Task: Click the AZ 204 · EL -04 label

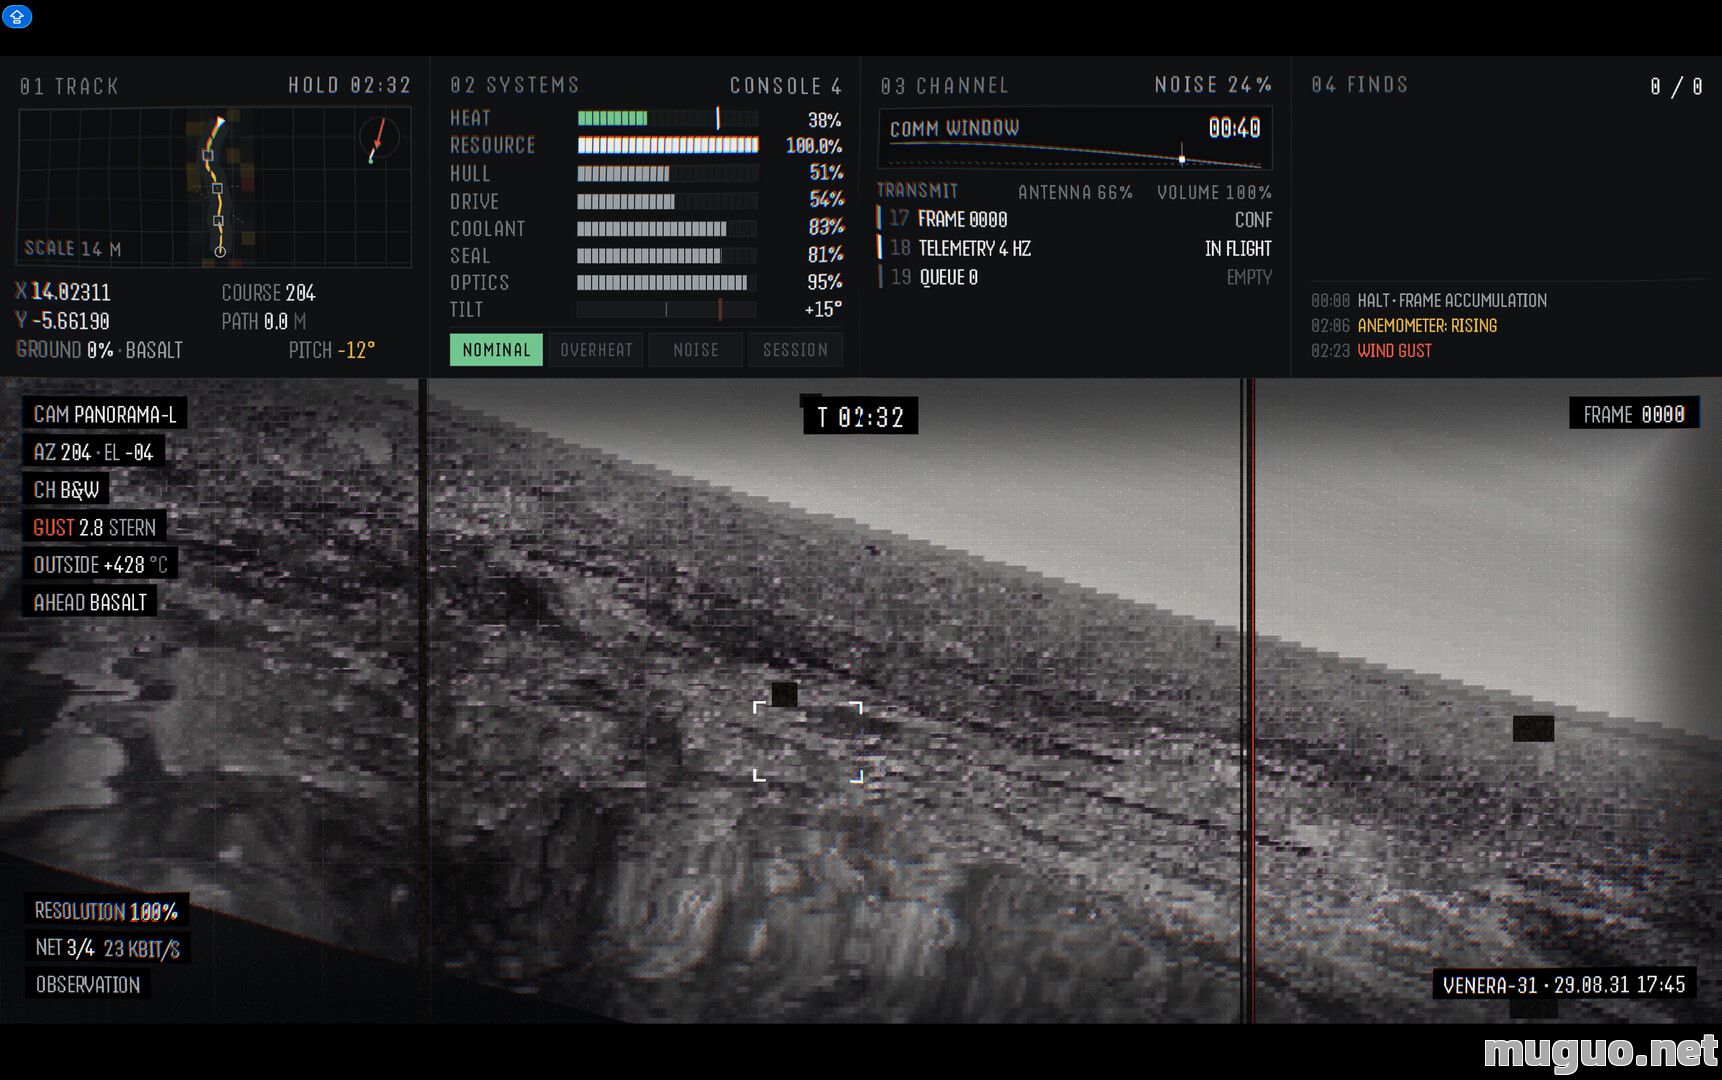Action: pyautogui.click(x=94, y=452)
